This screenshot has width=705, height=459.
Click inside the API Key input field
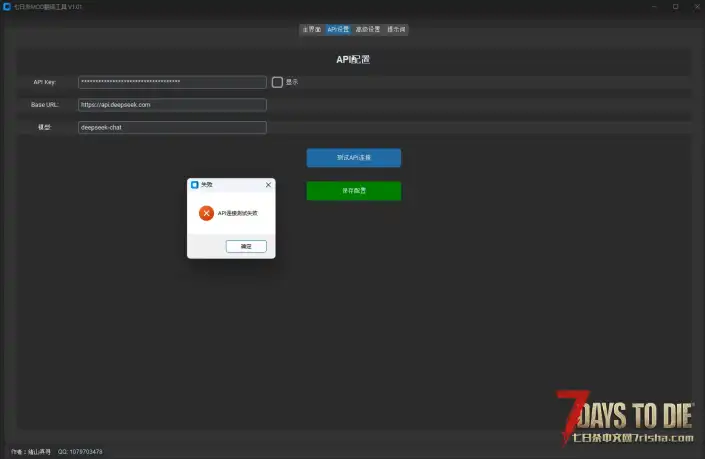click(x=172, y=82)
